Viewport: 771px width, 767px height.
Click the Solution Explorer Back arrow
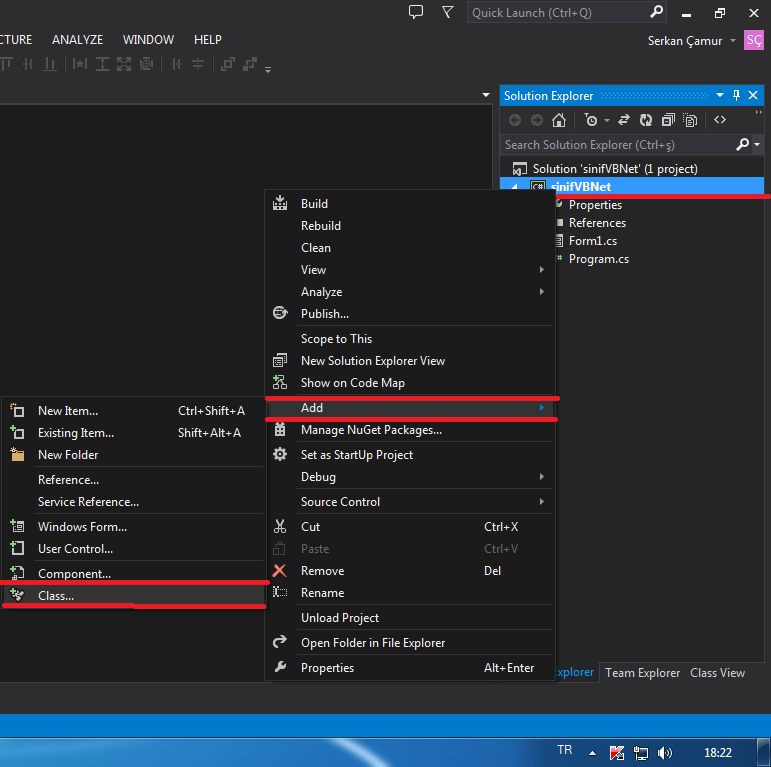pyautogui.click(x=515, y=120)
